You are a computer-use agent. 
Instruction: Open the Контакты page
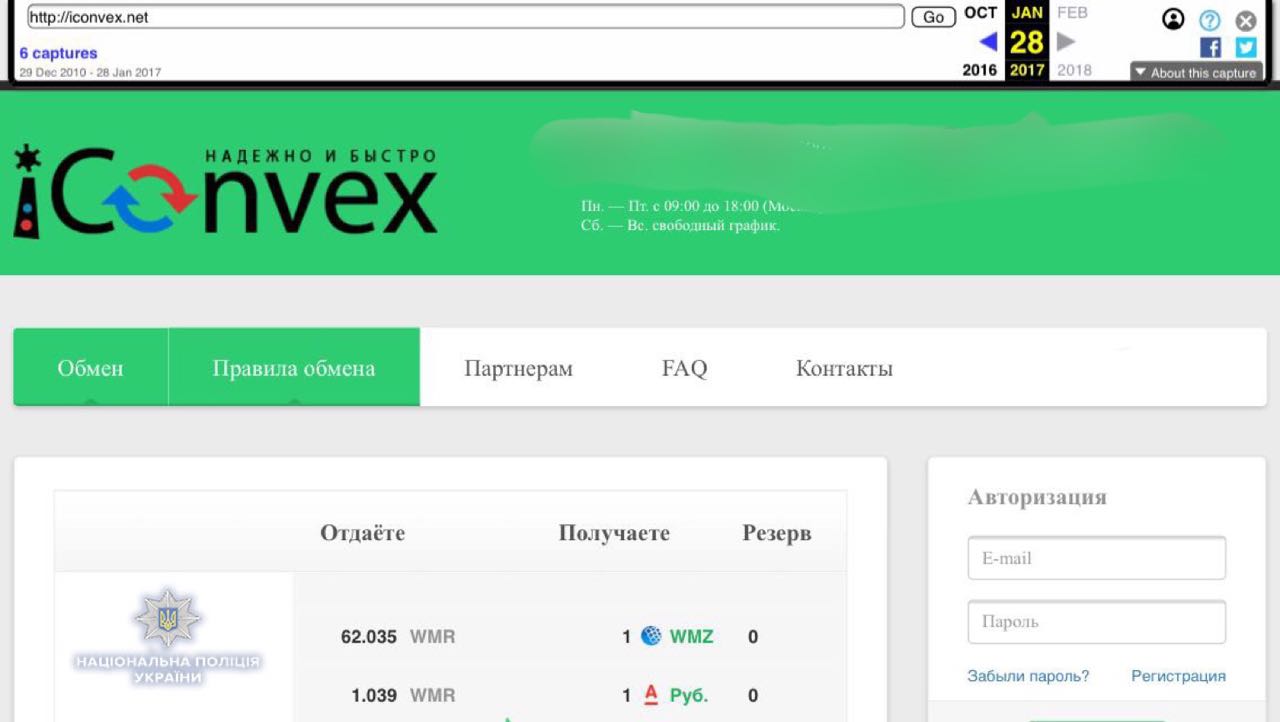pyautogui.click(x=844, y=368)
